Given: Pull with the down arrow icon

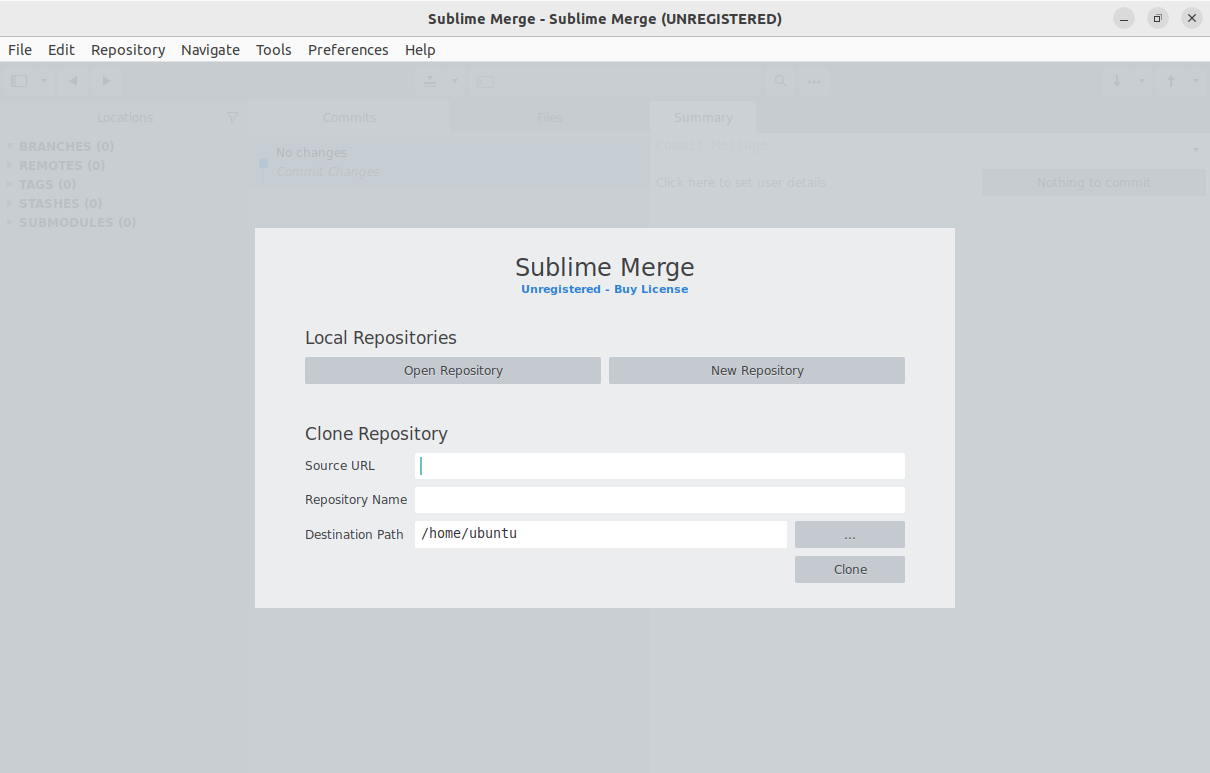Looking at the screenshot, I should pyautogui.click(x=1117, y=81).
